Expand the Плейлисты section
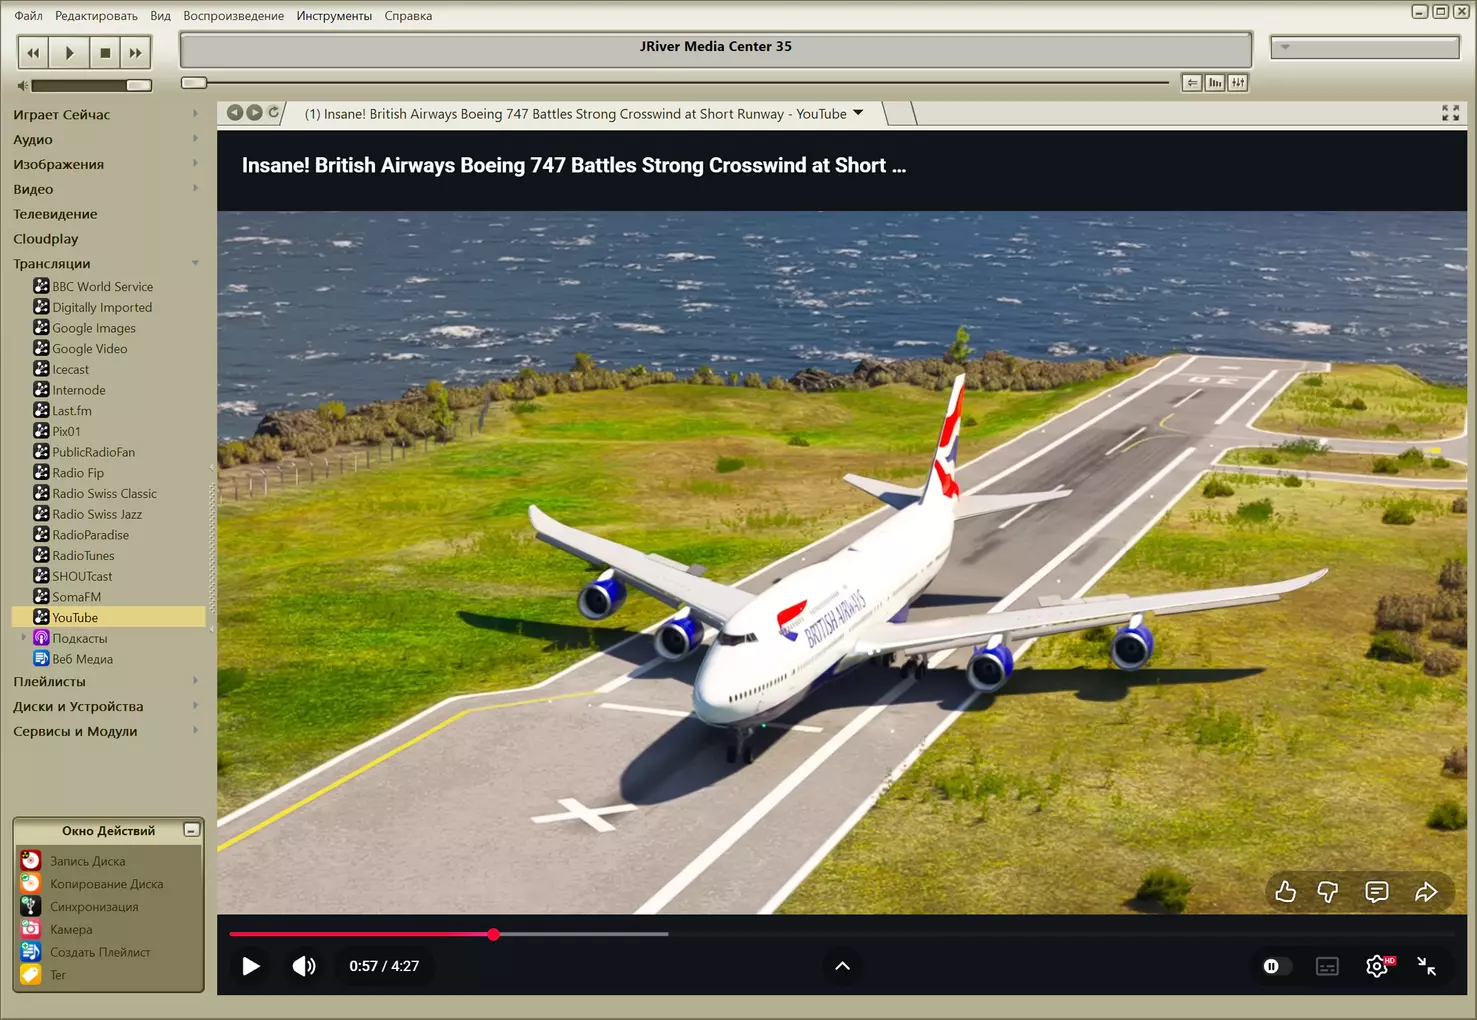Screen dimensions: 1477x1020 pyautogui.click(x=195, y=681)
